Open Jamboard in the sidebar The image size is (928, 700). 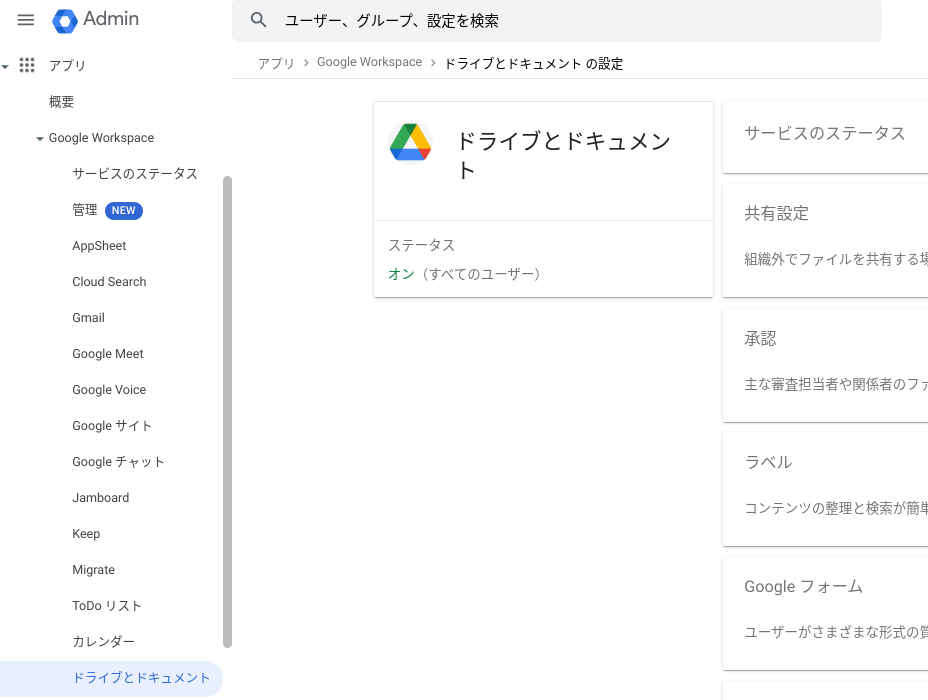(101, 498)
